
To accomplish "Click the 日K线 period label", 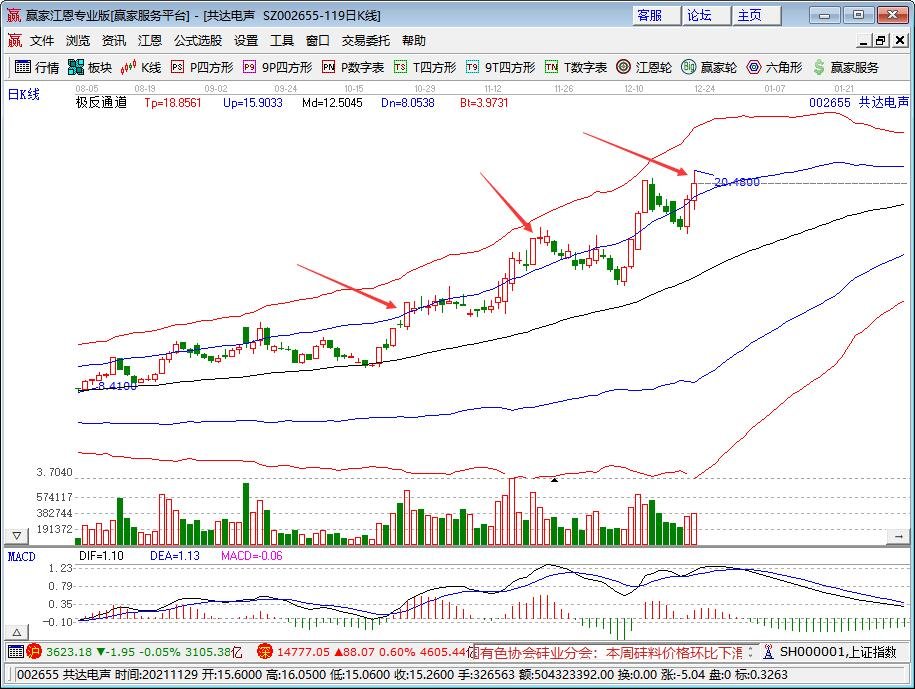I will coord(24,95).
